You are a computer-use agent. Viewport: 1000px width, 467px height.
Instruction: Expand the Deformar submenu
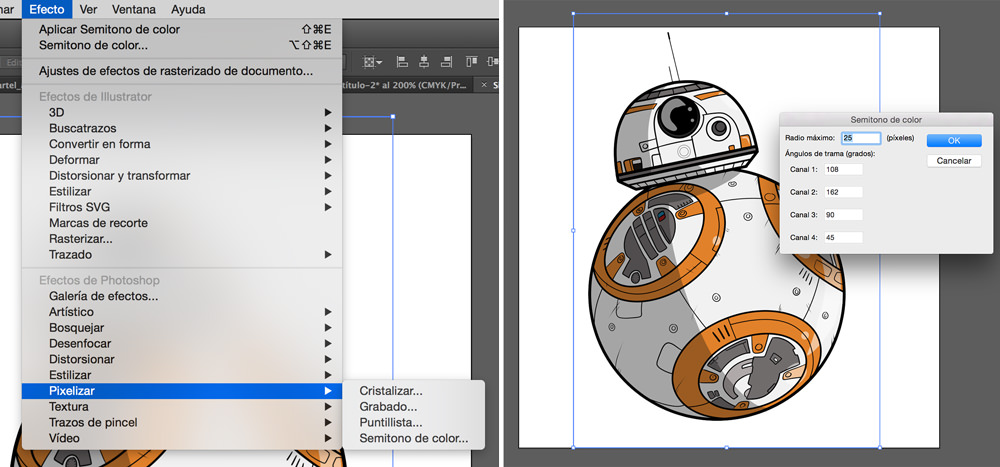click(x=182, y=159)
